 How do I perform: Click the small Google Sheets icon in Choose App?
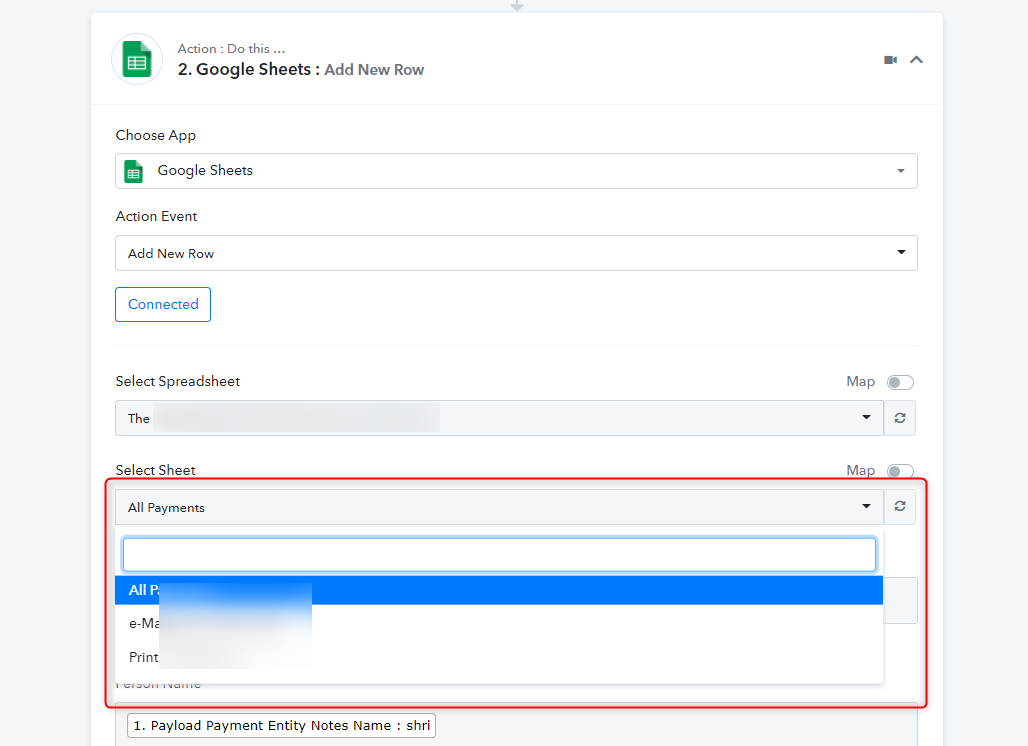(134, 171)
